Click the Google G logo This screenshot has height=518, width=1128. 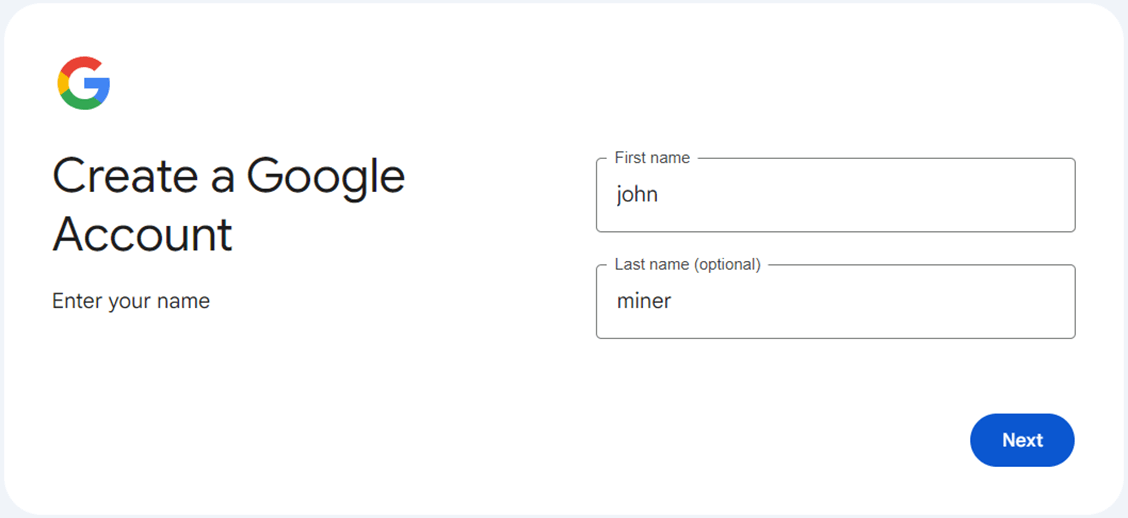84,83
